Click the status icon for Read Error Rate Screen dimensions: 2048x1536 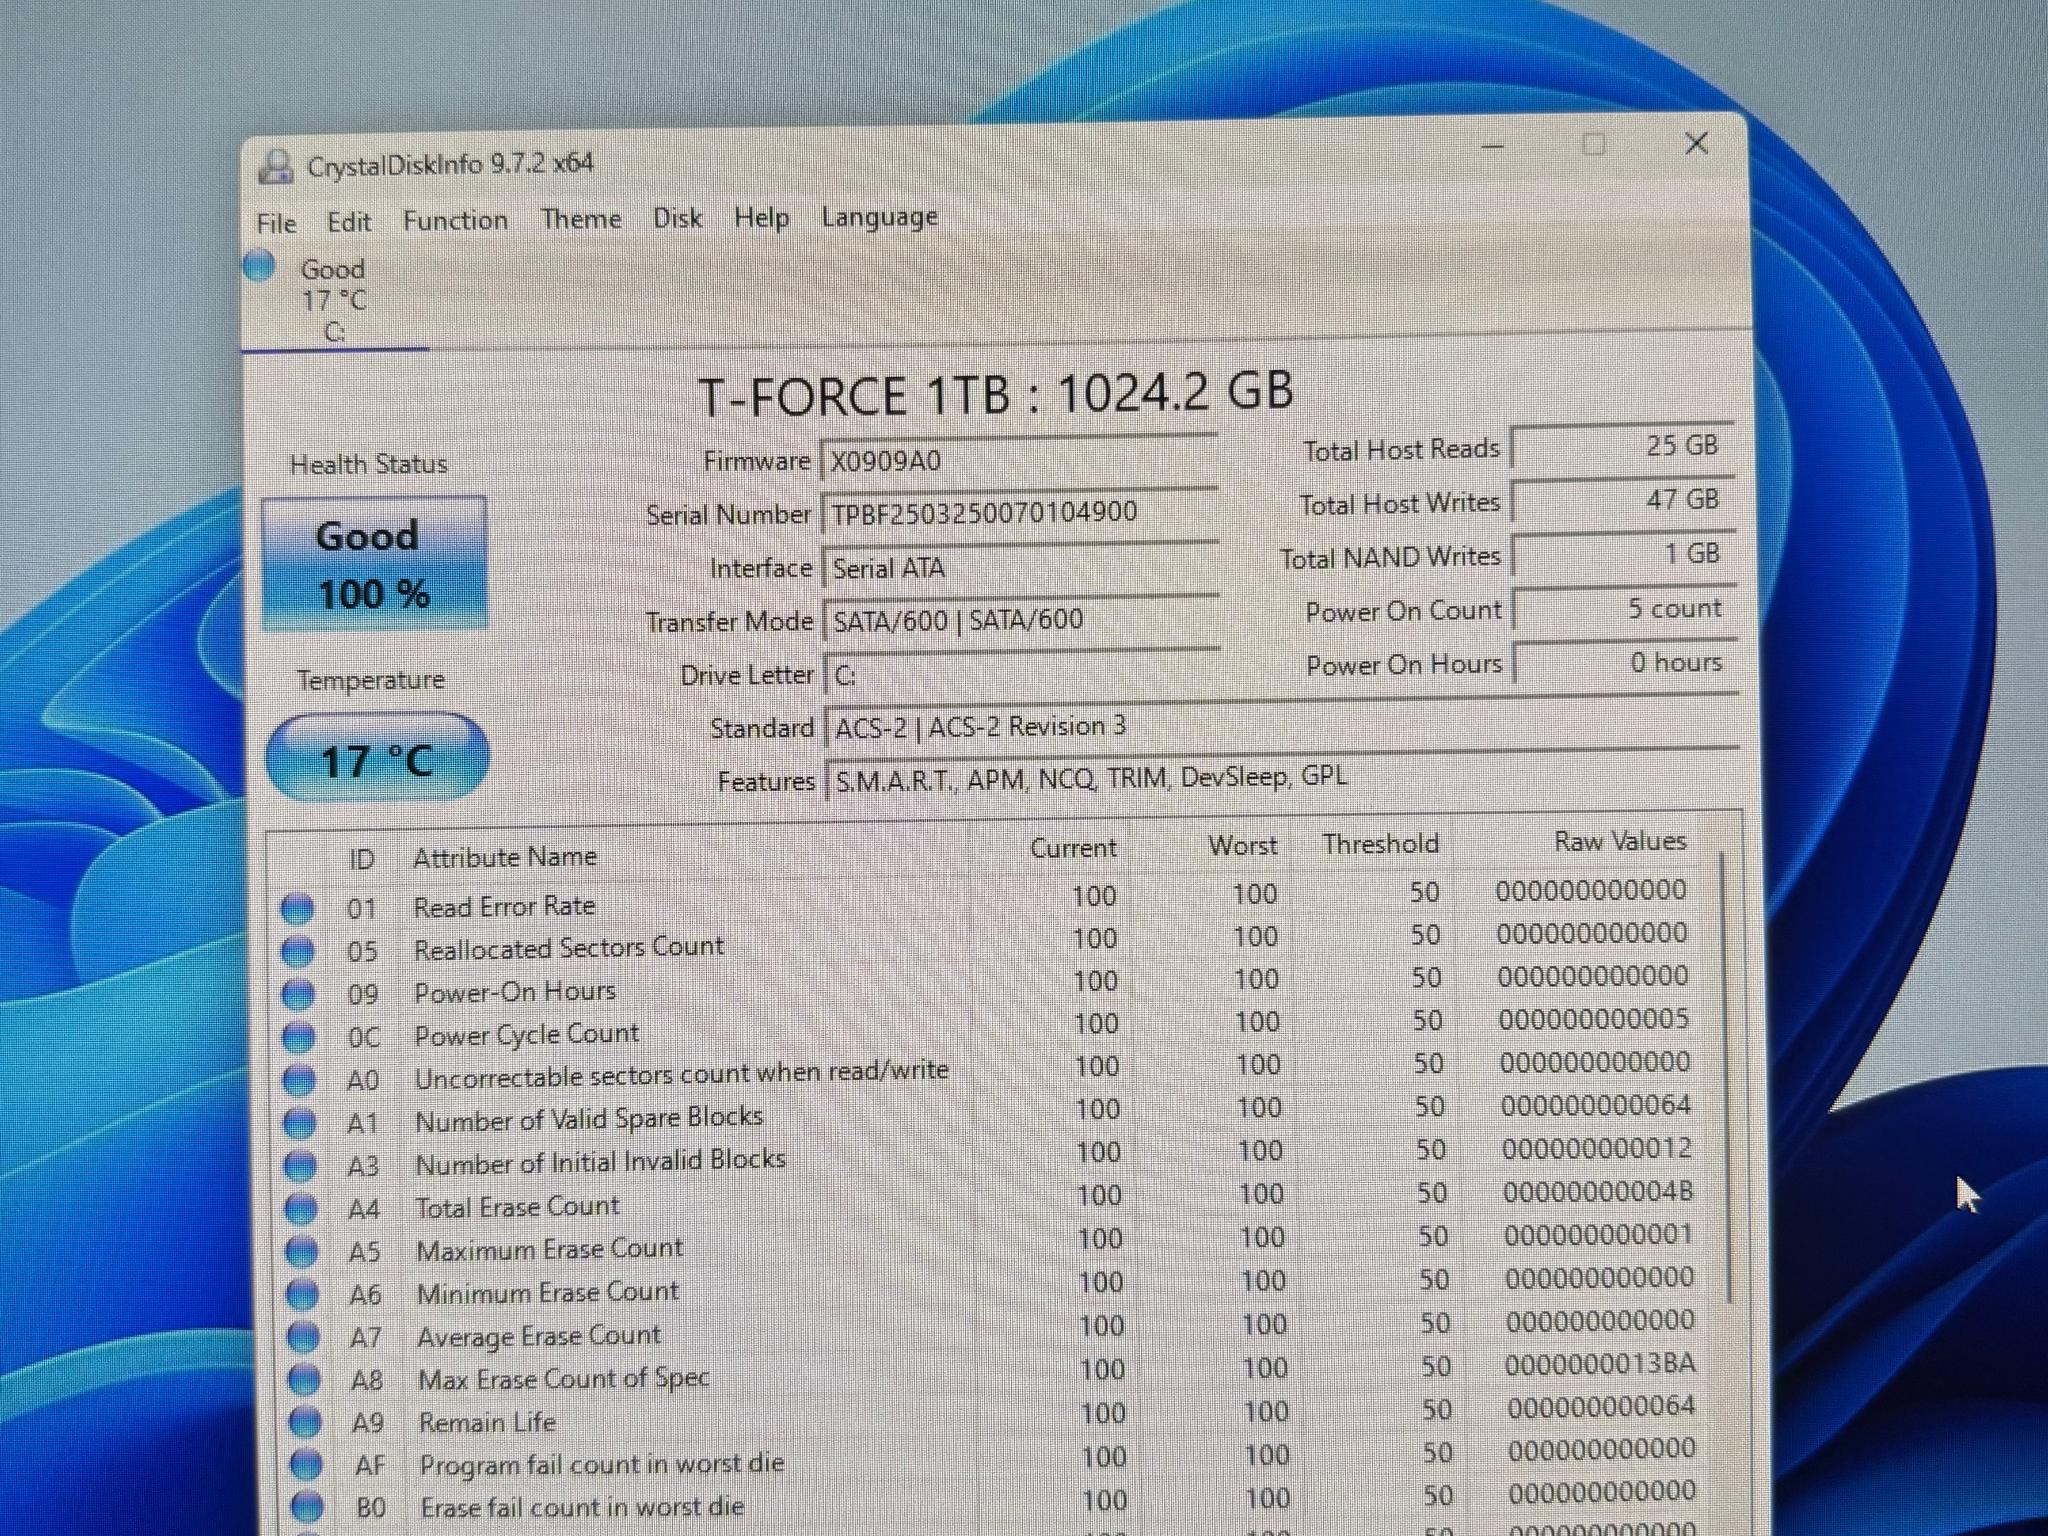(296, 908)
